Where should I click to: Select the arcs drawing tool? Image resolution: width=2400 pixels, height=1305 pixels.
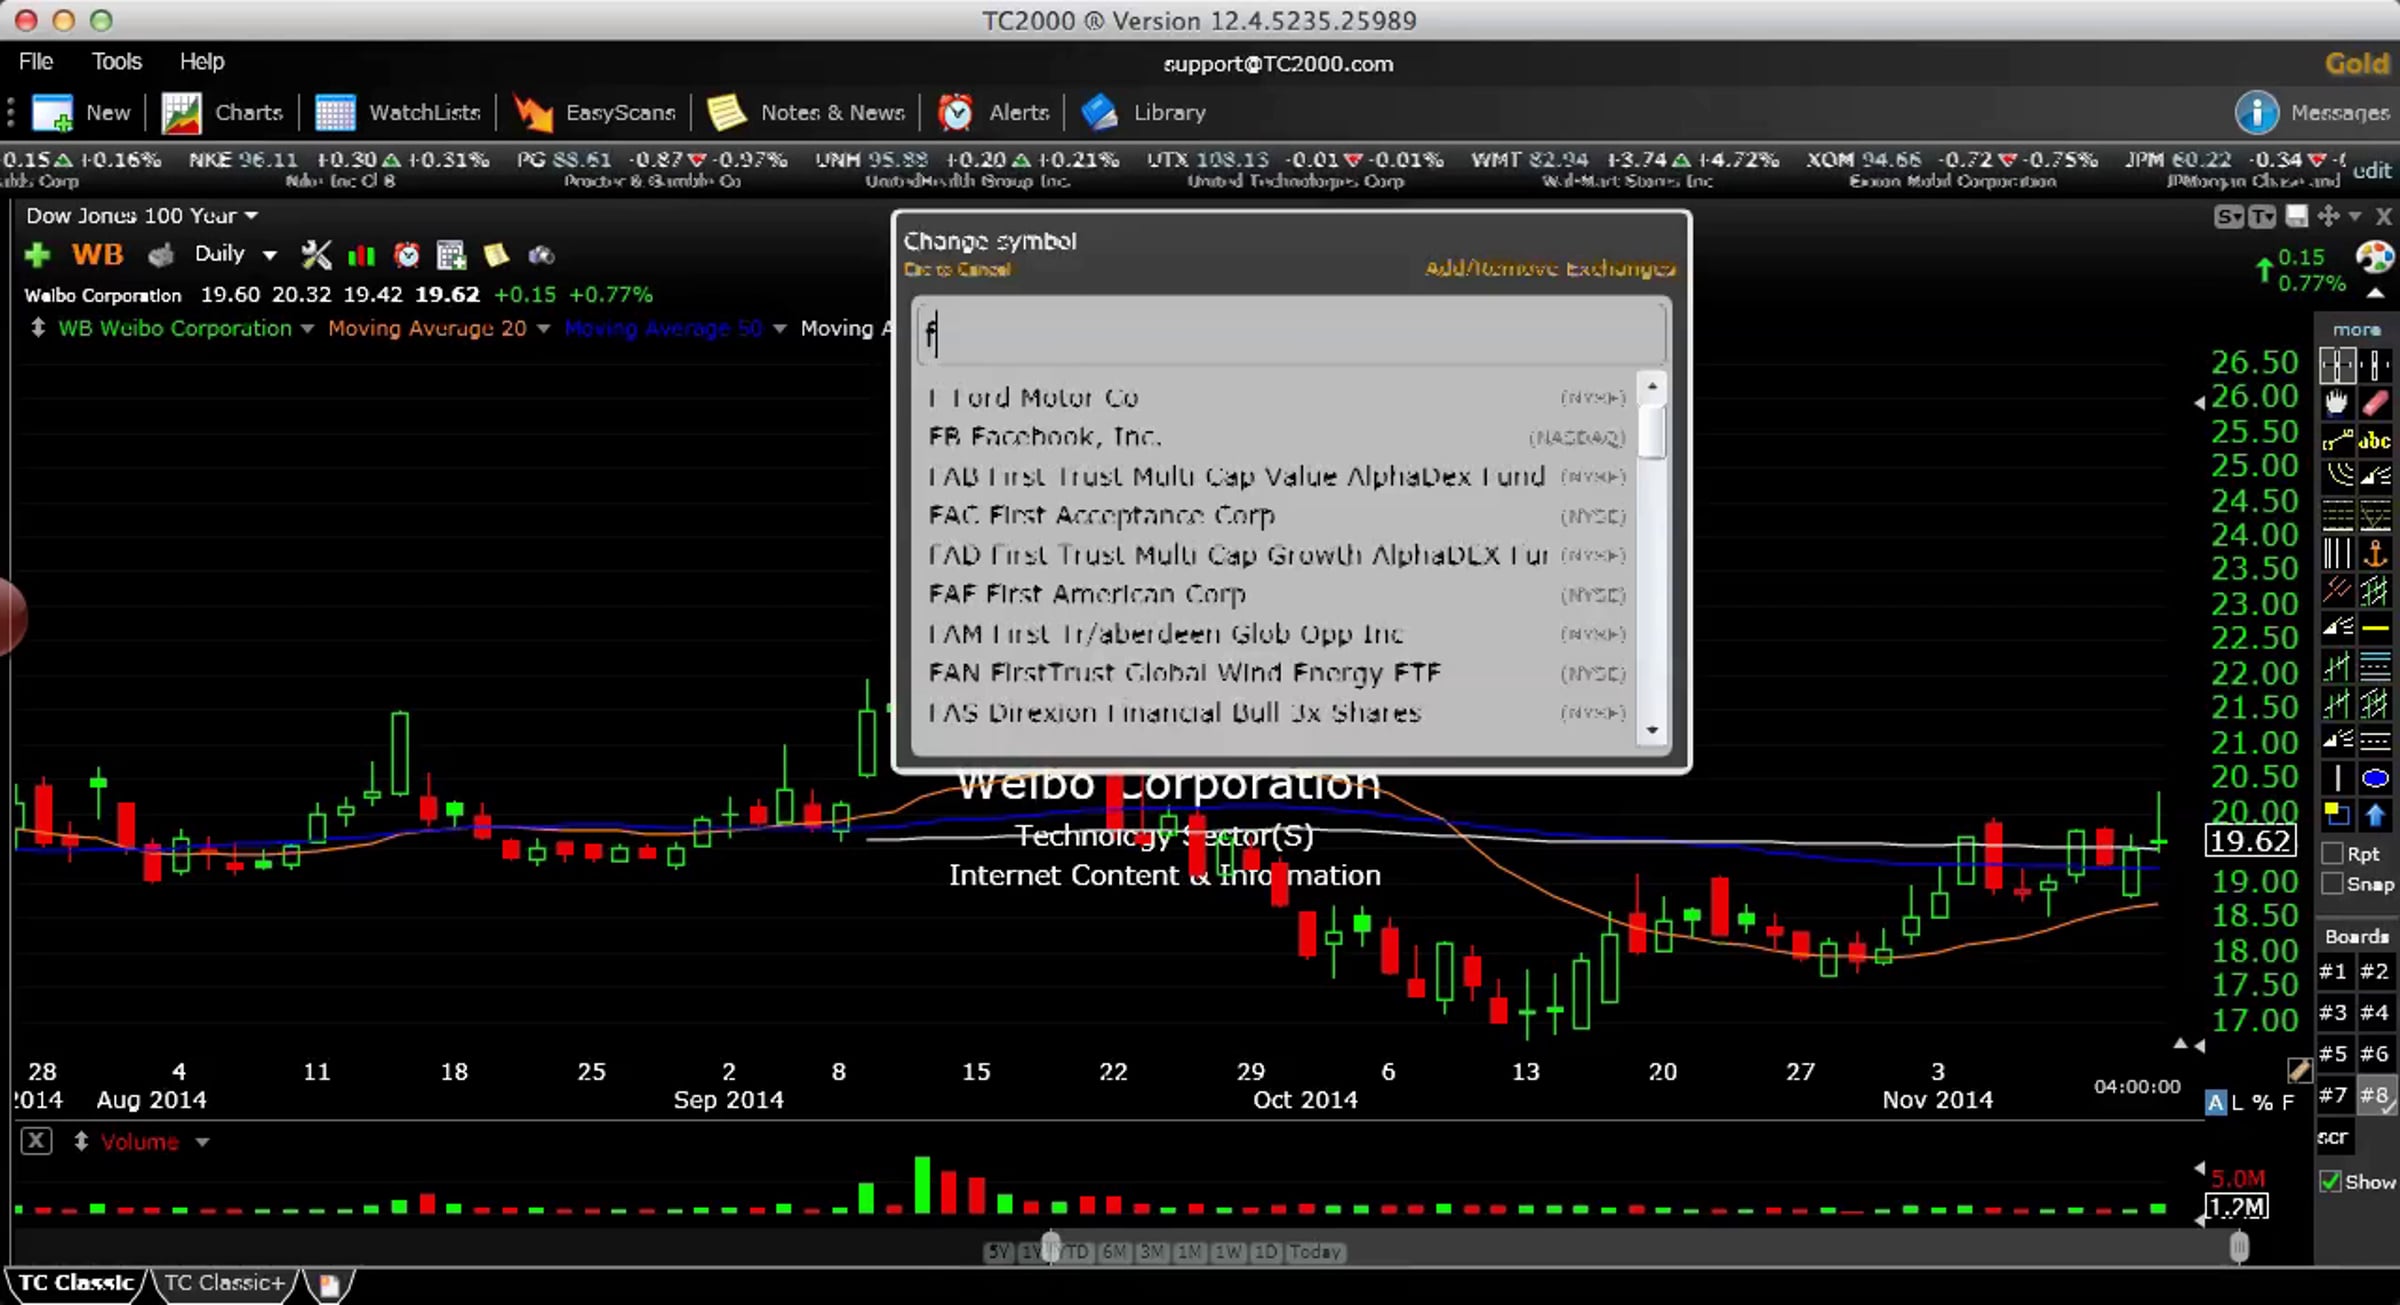[2337, 477]
